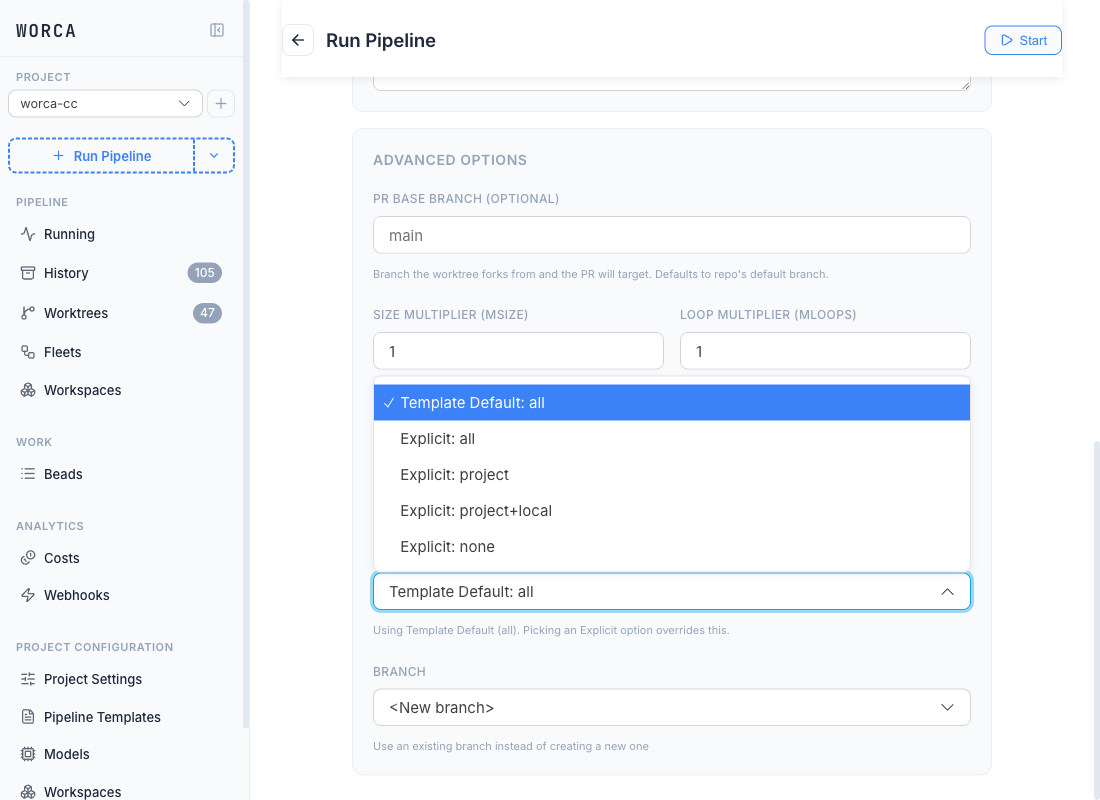The width and height of the screenshot is (1100, 800).
Task: Open Worktrees branch icon
Action: 28,313
